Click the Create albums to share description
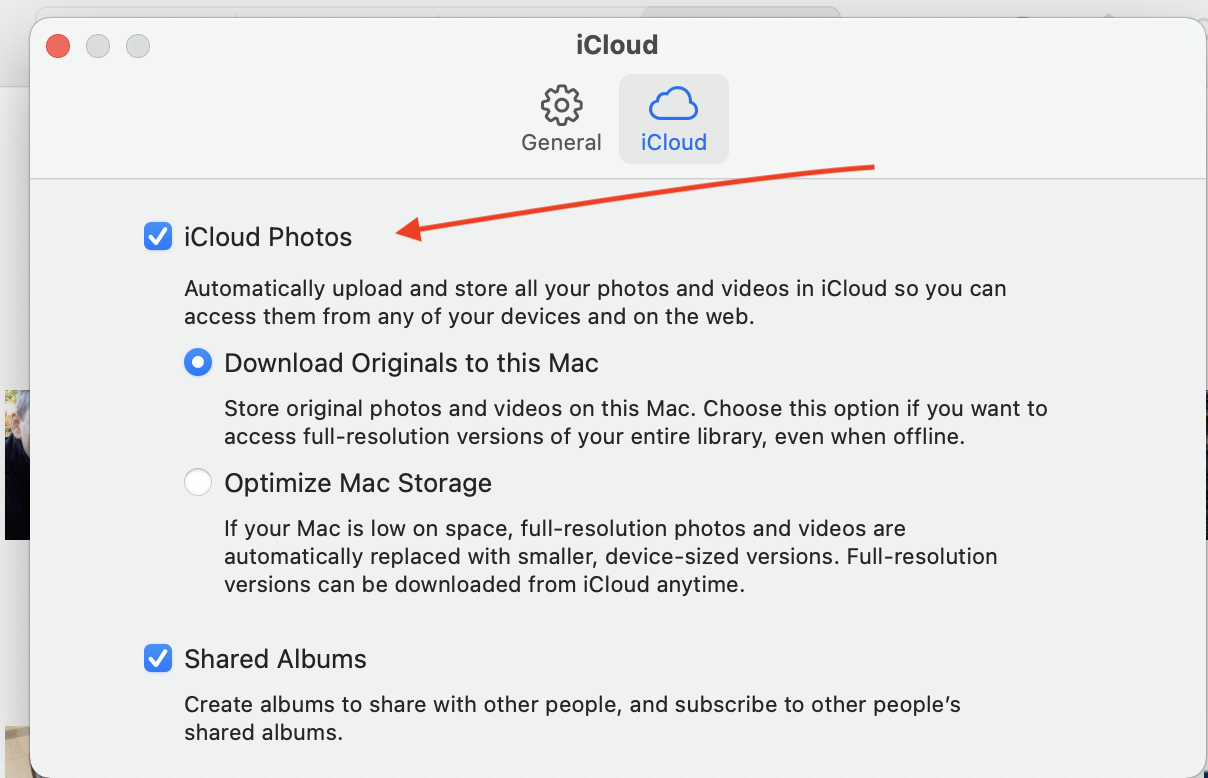This screenshot has width=1208, height=778. pos(572,718)
